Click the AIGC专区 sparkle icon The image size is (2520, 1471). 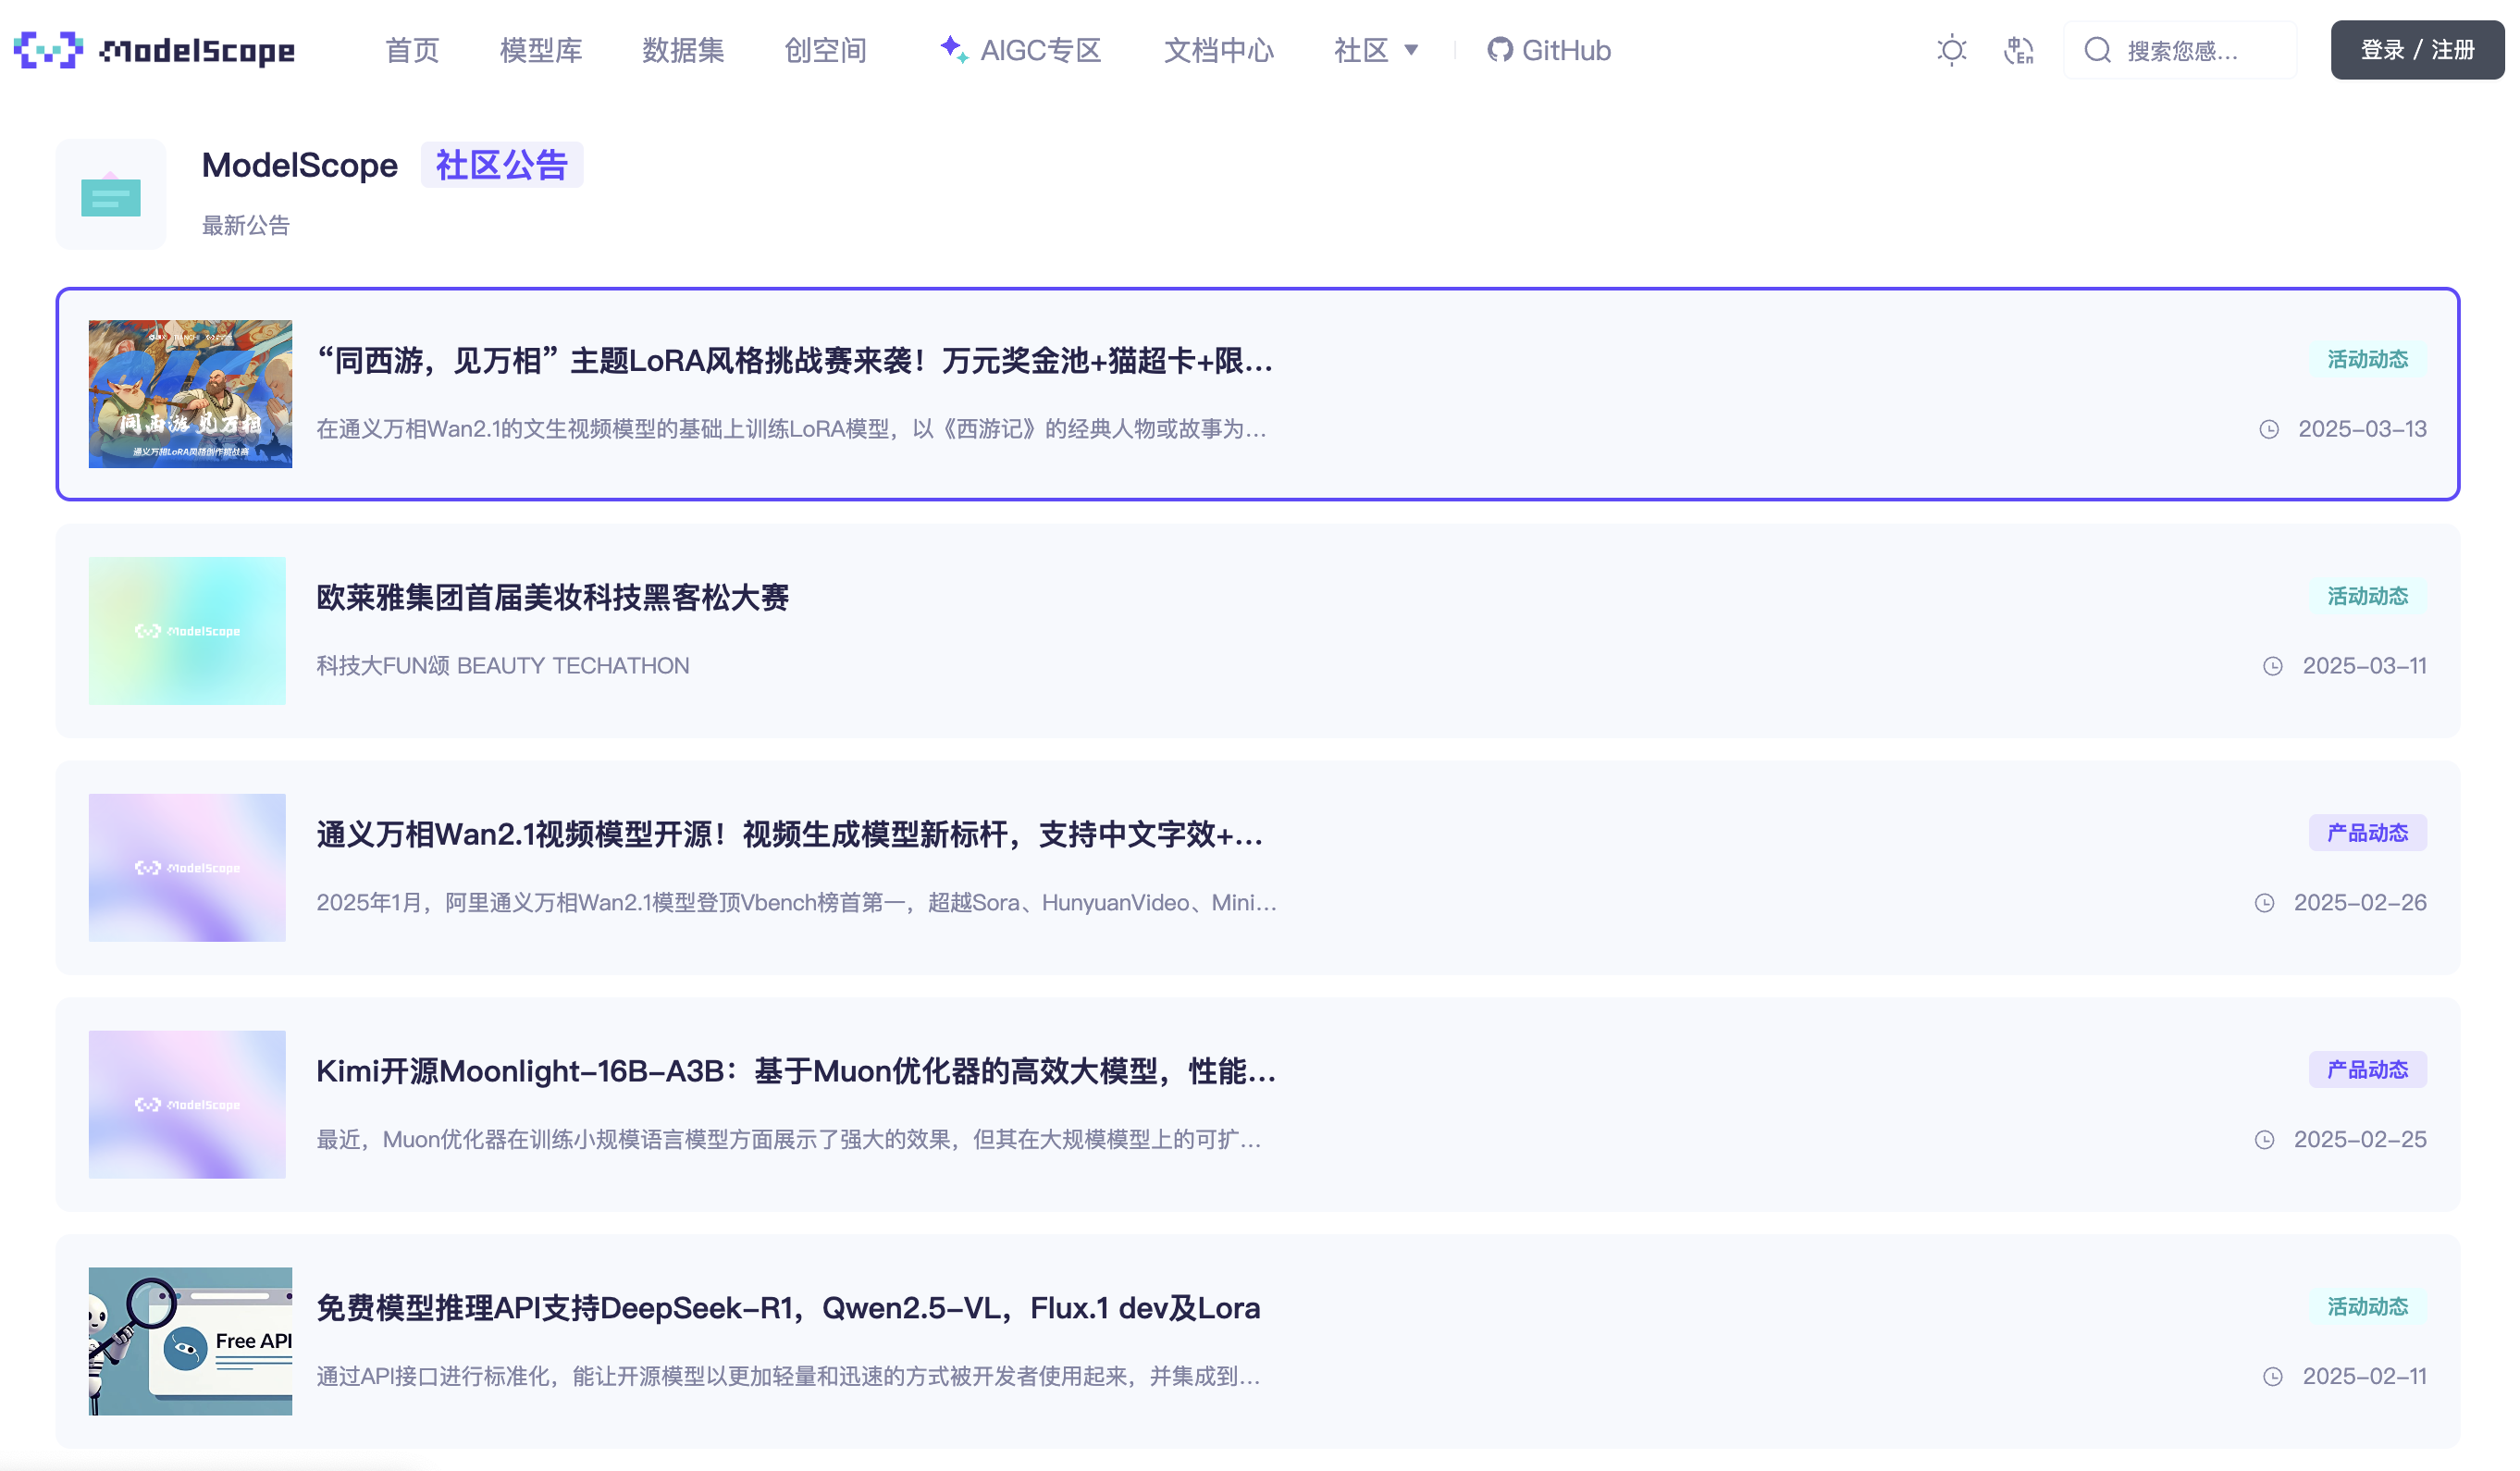pos(952,48)
